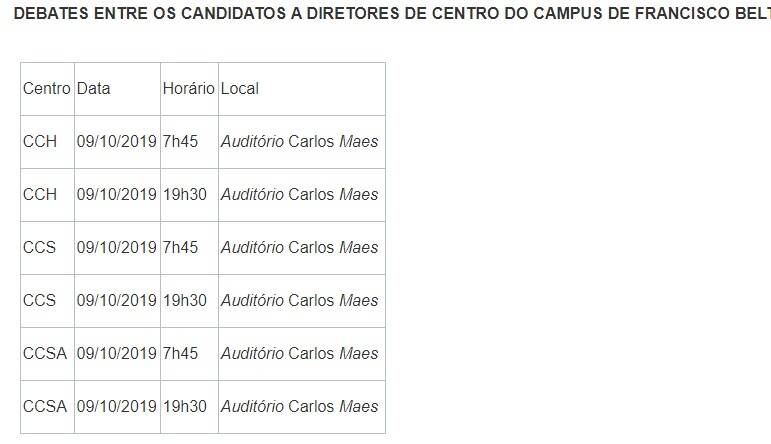Screen dimensions: 771x444
Task: Select CCSA cell in 7h45 row
Action: [47, 354]
